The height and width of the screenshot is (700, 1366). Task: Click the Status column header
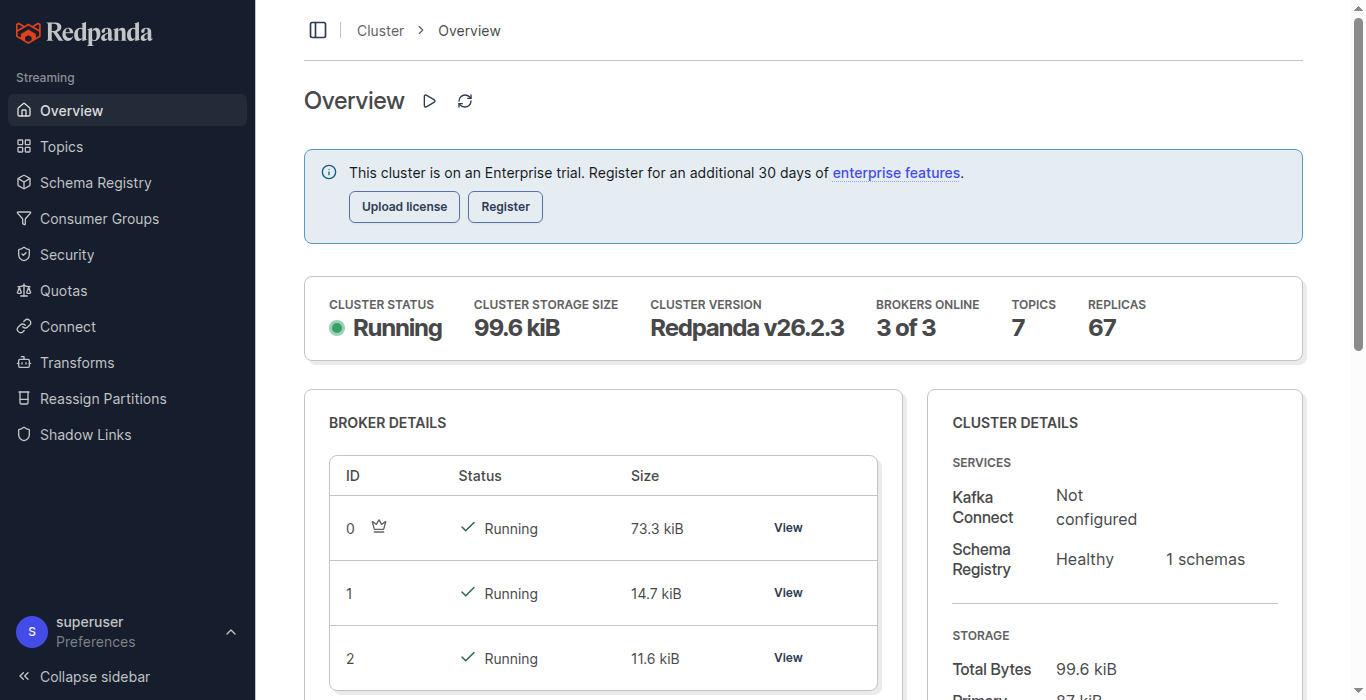point(480,476)
